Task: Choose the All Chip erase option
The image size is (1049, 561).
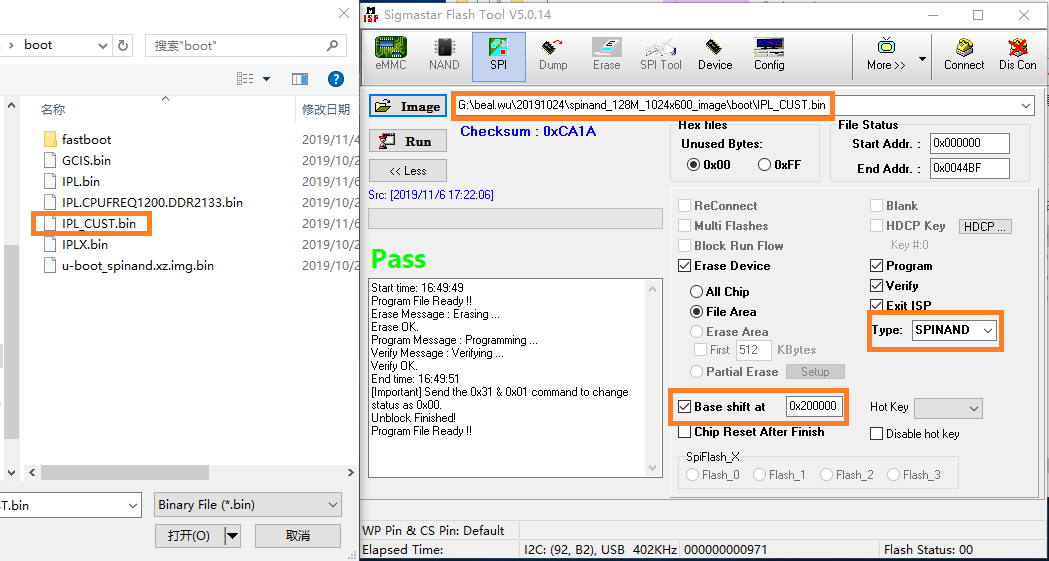Action: point(697,292)
